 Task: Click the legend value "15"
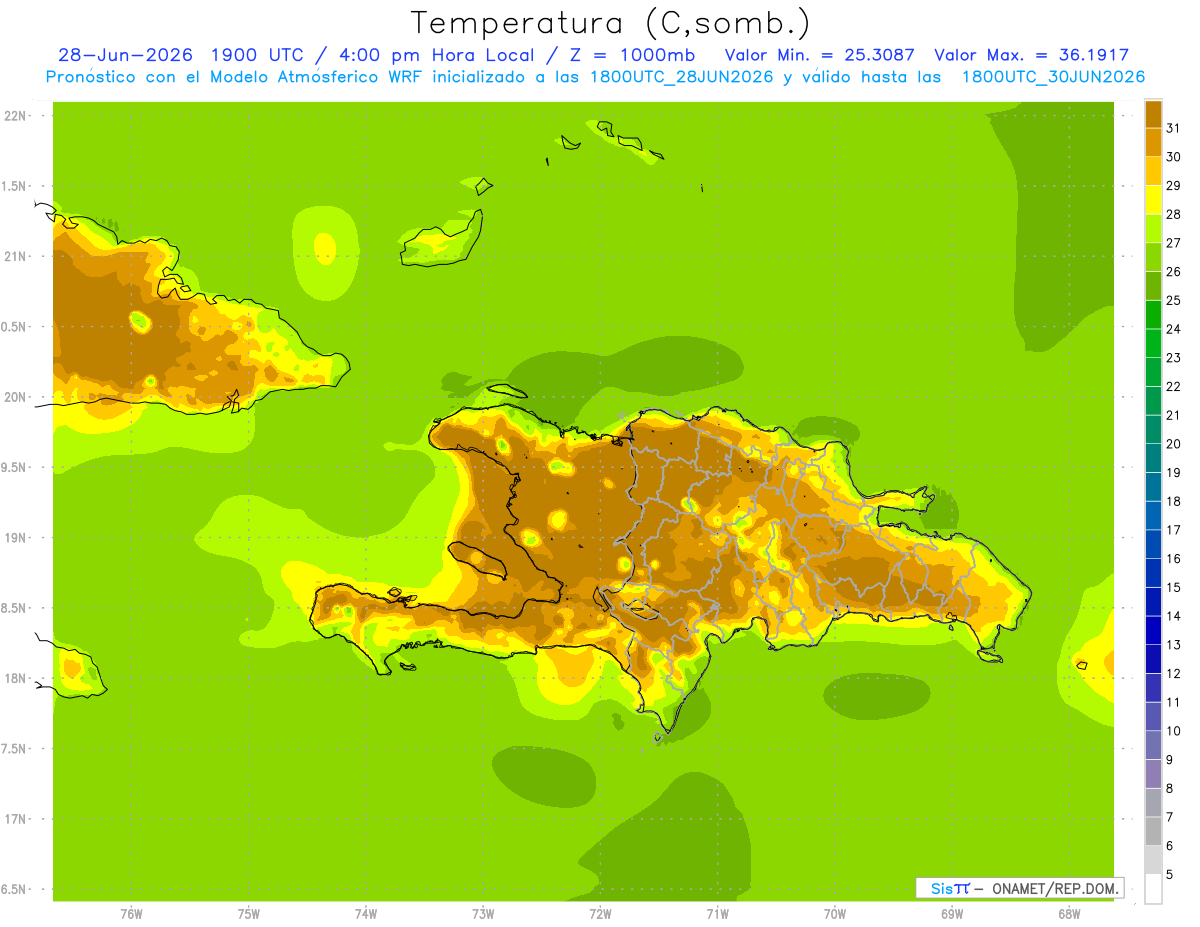[1173, 587]
